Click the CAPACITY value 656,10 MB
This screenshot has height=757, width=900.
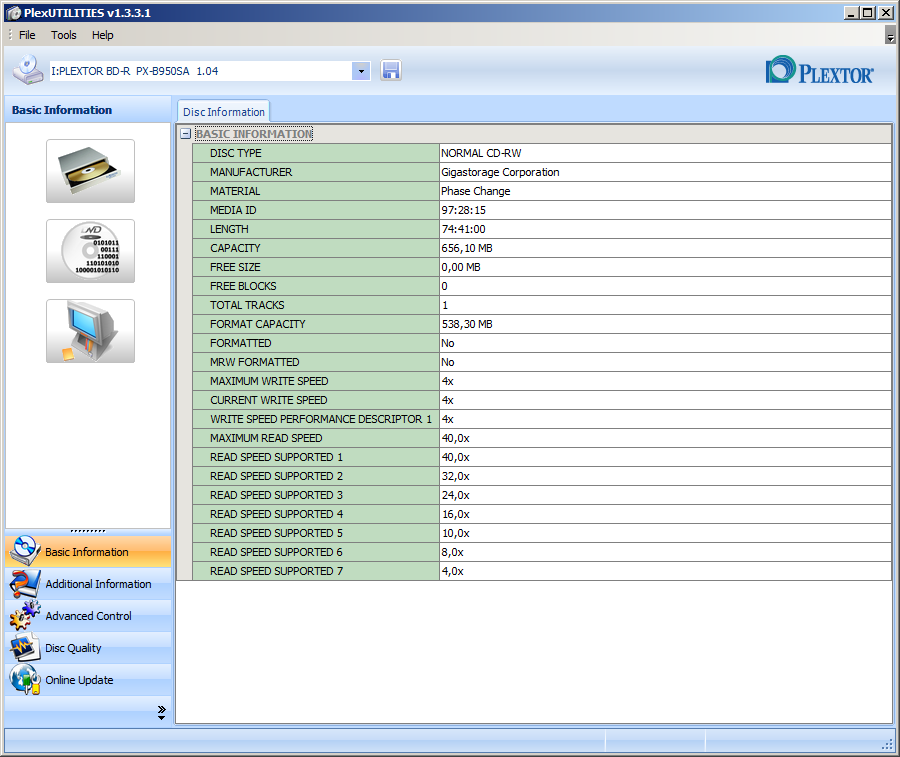[467, 248]
